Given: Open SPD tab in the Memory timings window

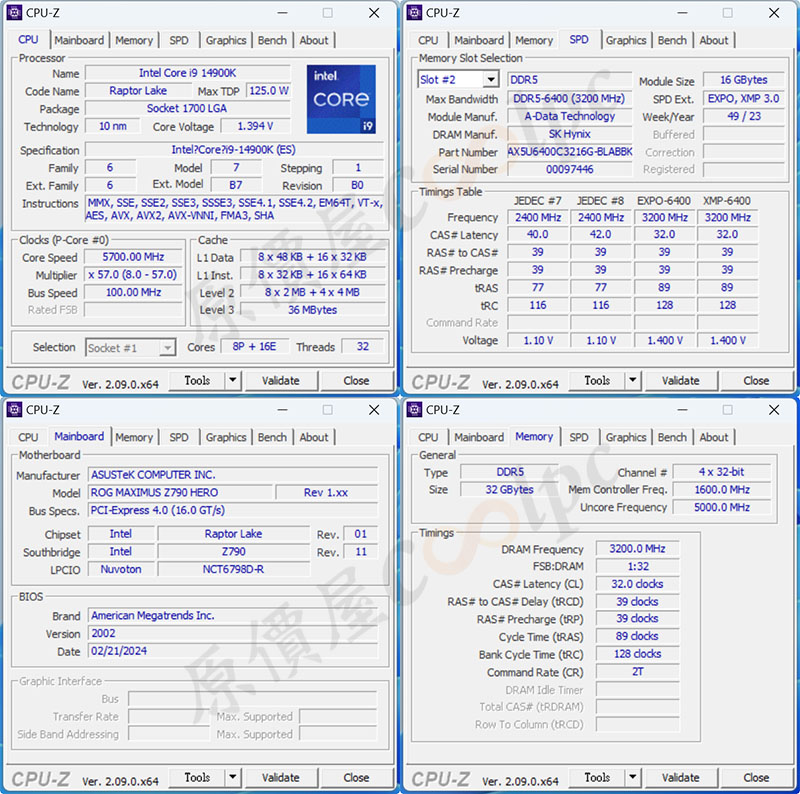Looking at the screenshot, I should coord(579,437).
